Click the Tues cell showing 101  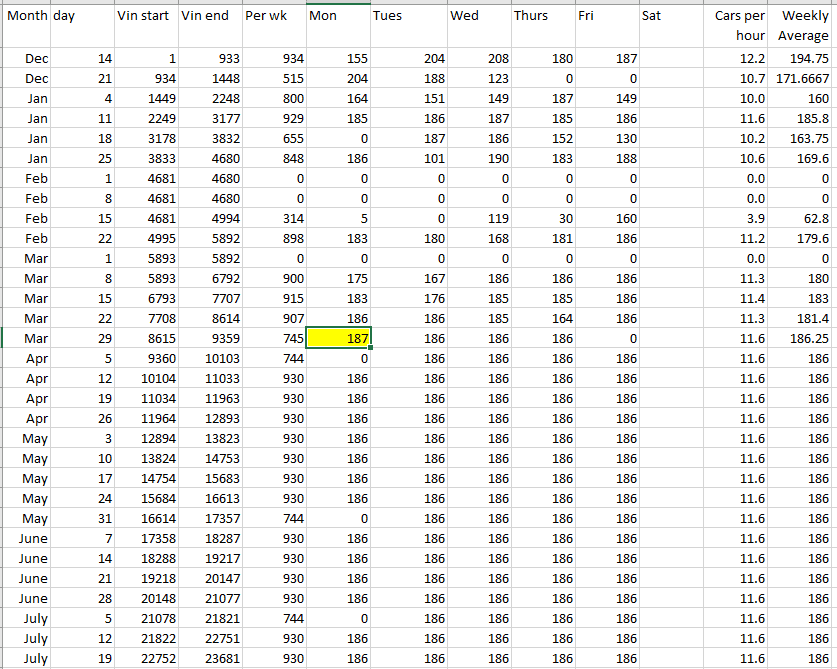[407, 159]
